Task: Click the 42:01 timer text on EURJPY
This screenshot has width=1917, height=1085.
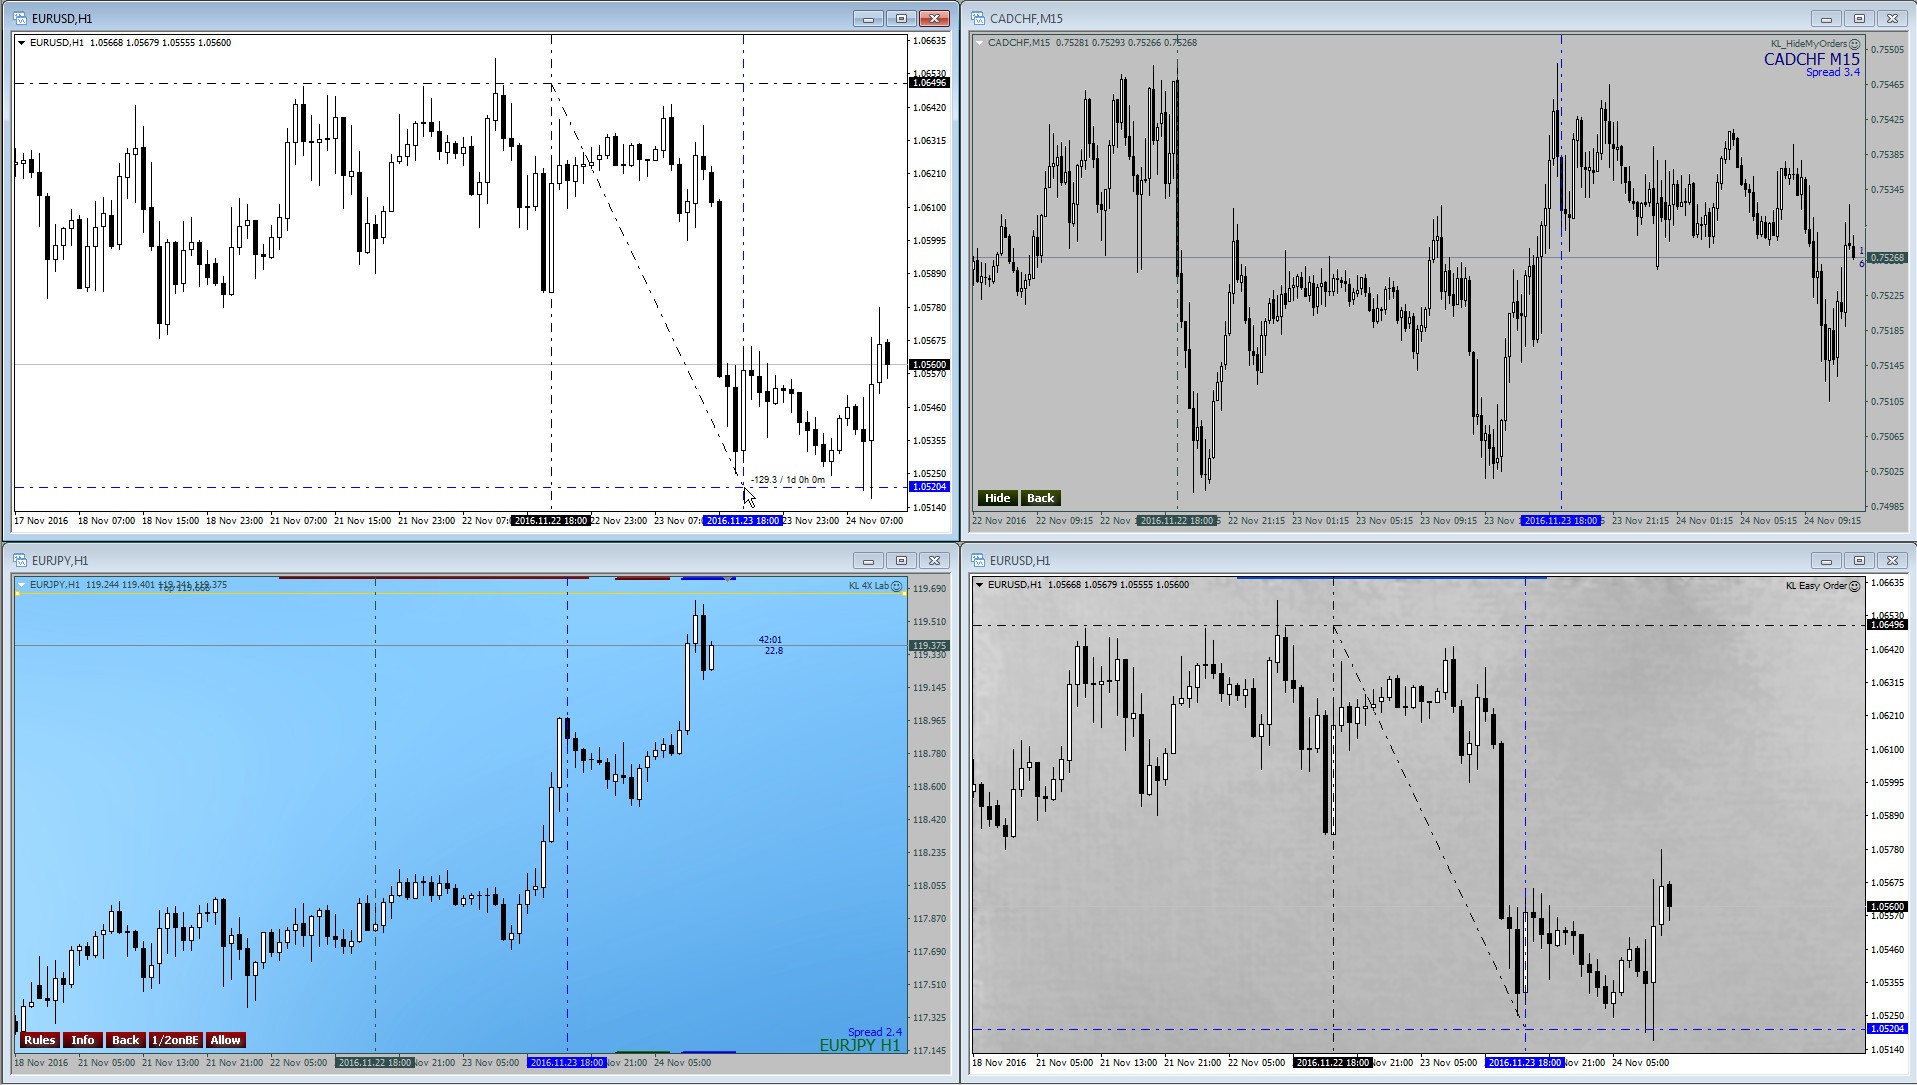Action: click(770, 640)
